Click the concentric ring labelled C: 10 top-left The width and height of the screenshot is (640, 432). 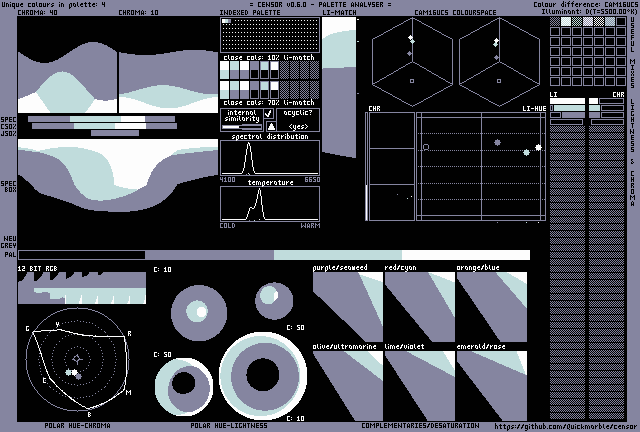199,313
